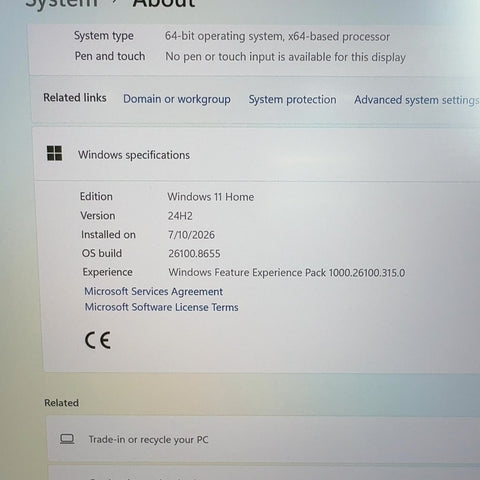Viewport: 480px width, 480px height.
Task: Open Advanced system settings link
Action: pos(417,100)
